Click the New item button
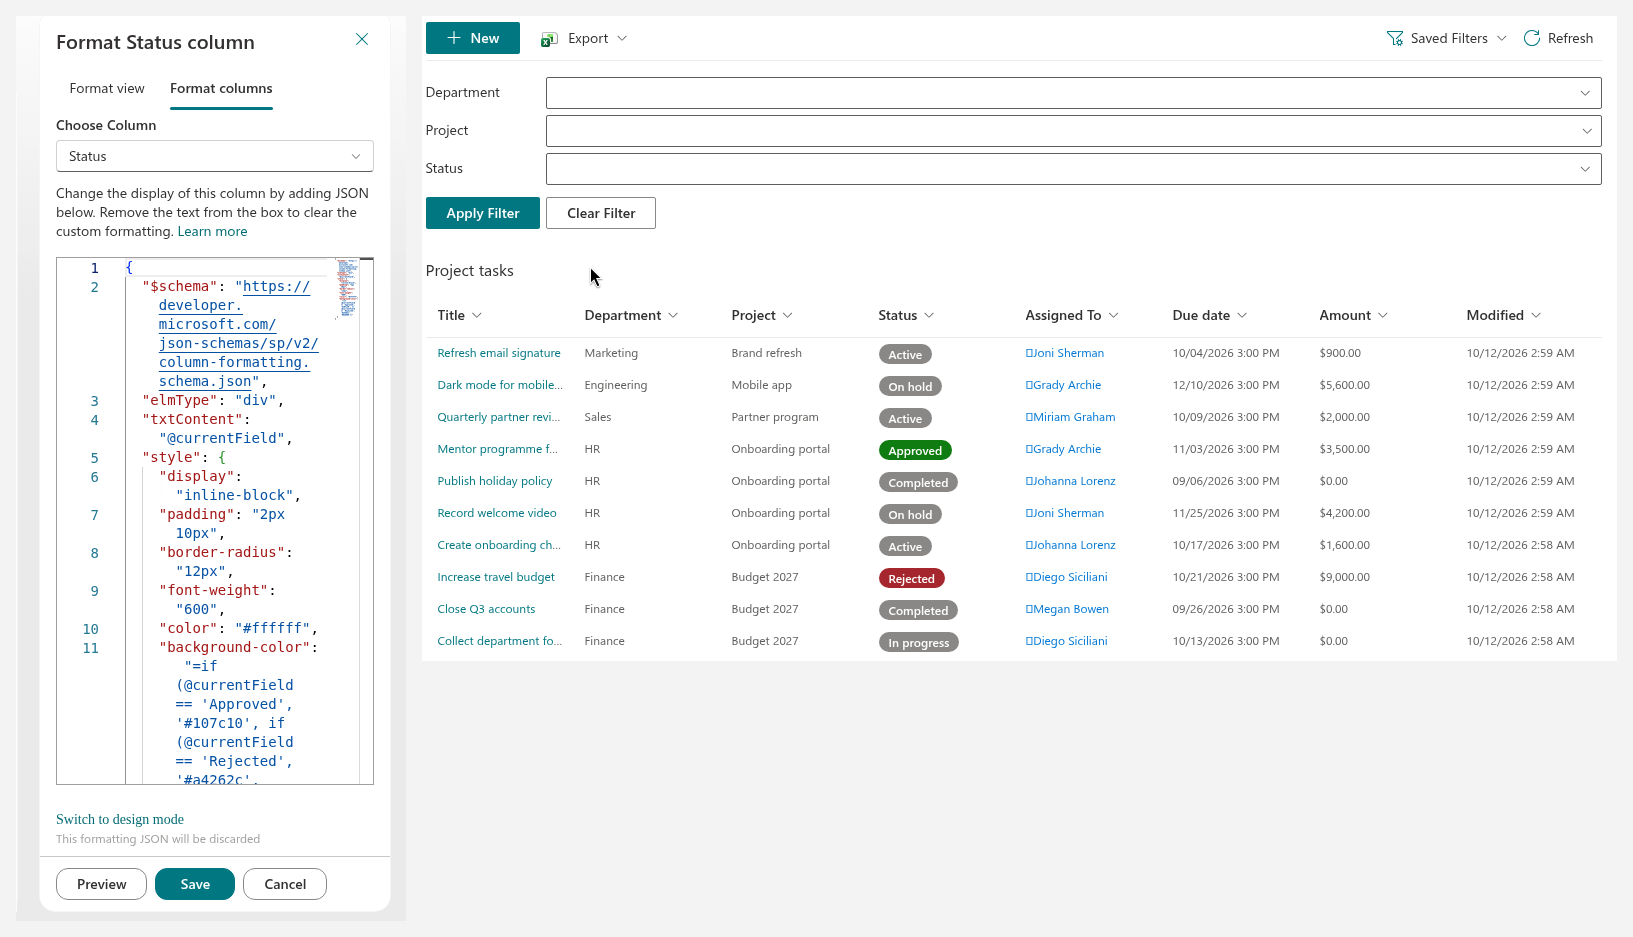Viewport: 1633px width, 937px height. [x=473, y=38]
